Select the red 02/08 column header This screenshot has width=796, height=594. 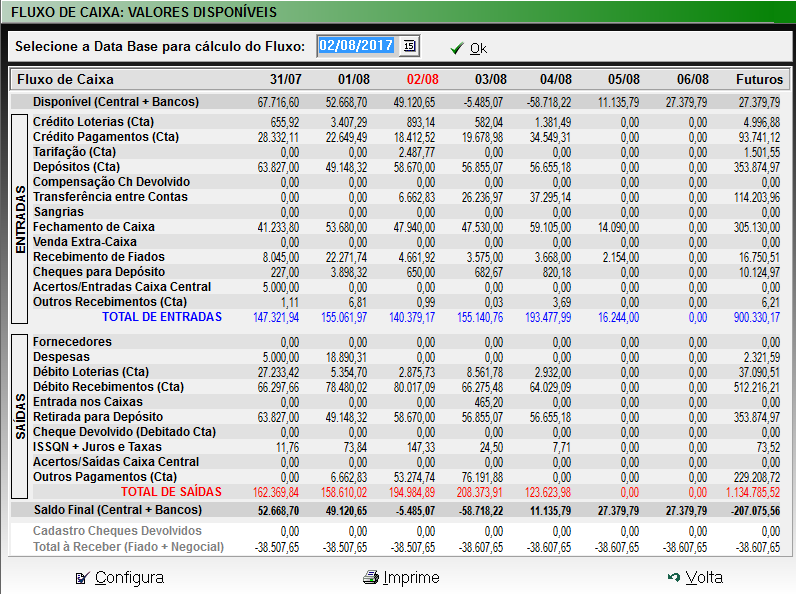click(422, 80)
